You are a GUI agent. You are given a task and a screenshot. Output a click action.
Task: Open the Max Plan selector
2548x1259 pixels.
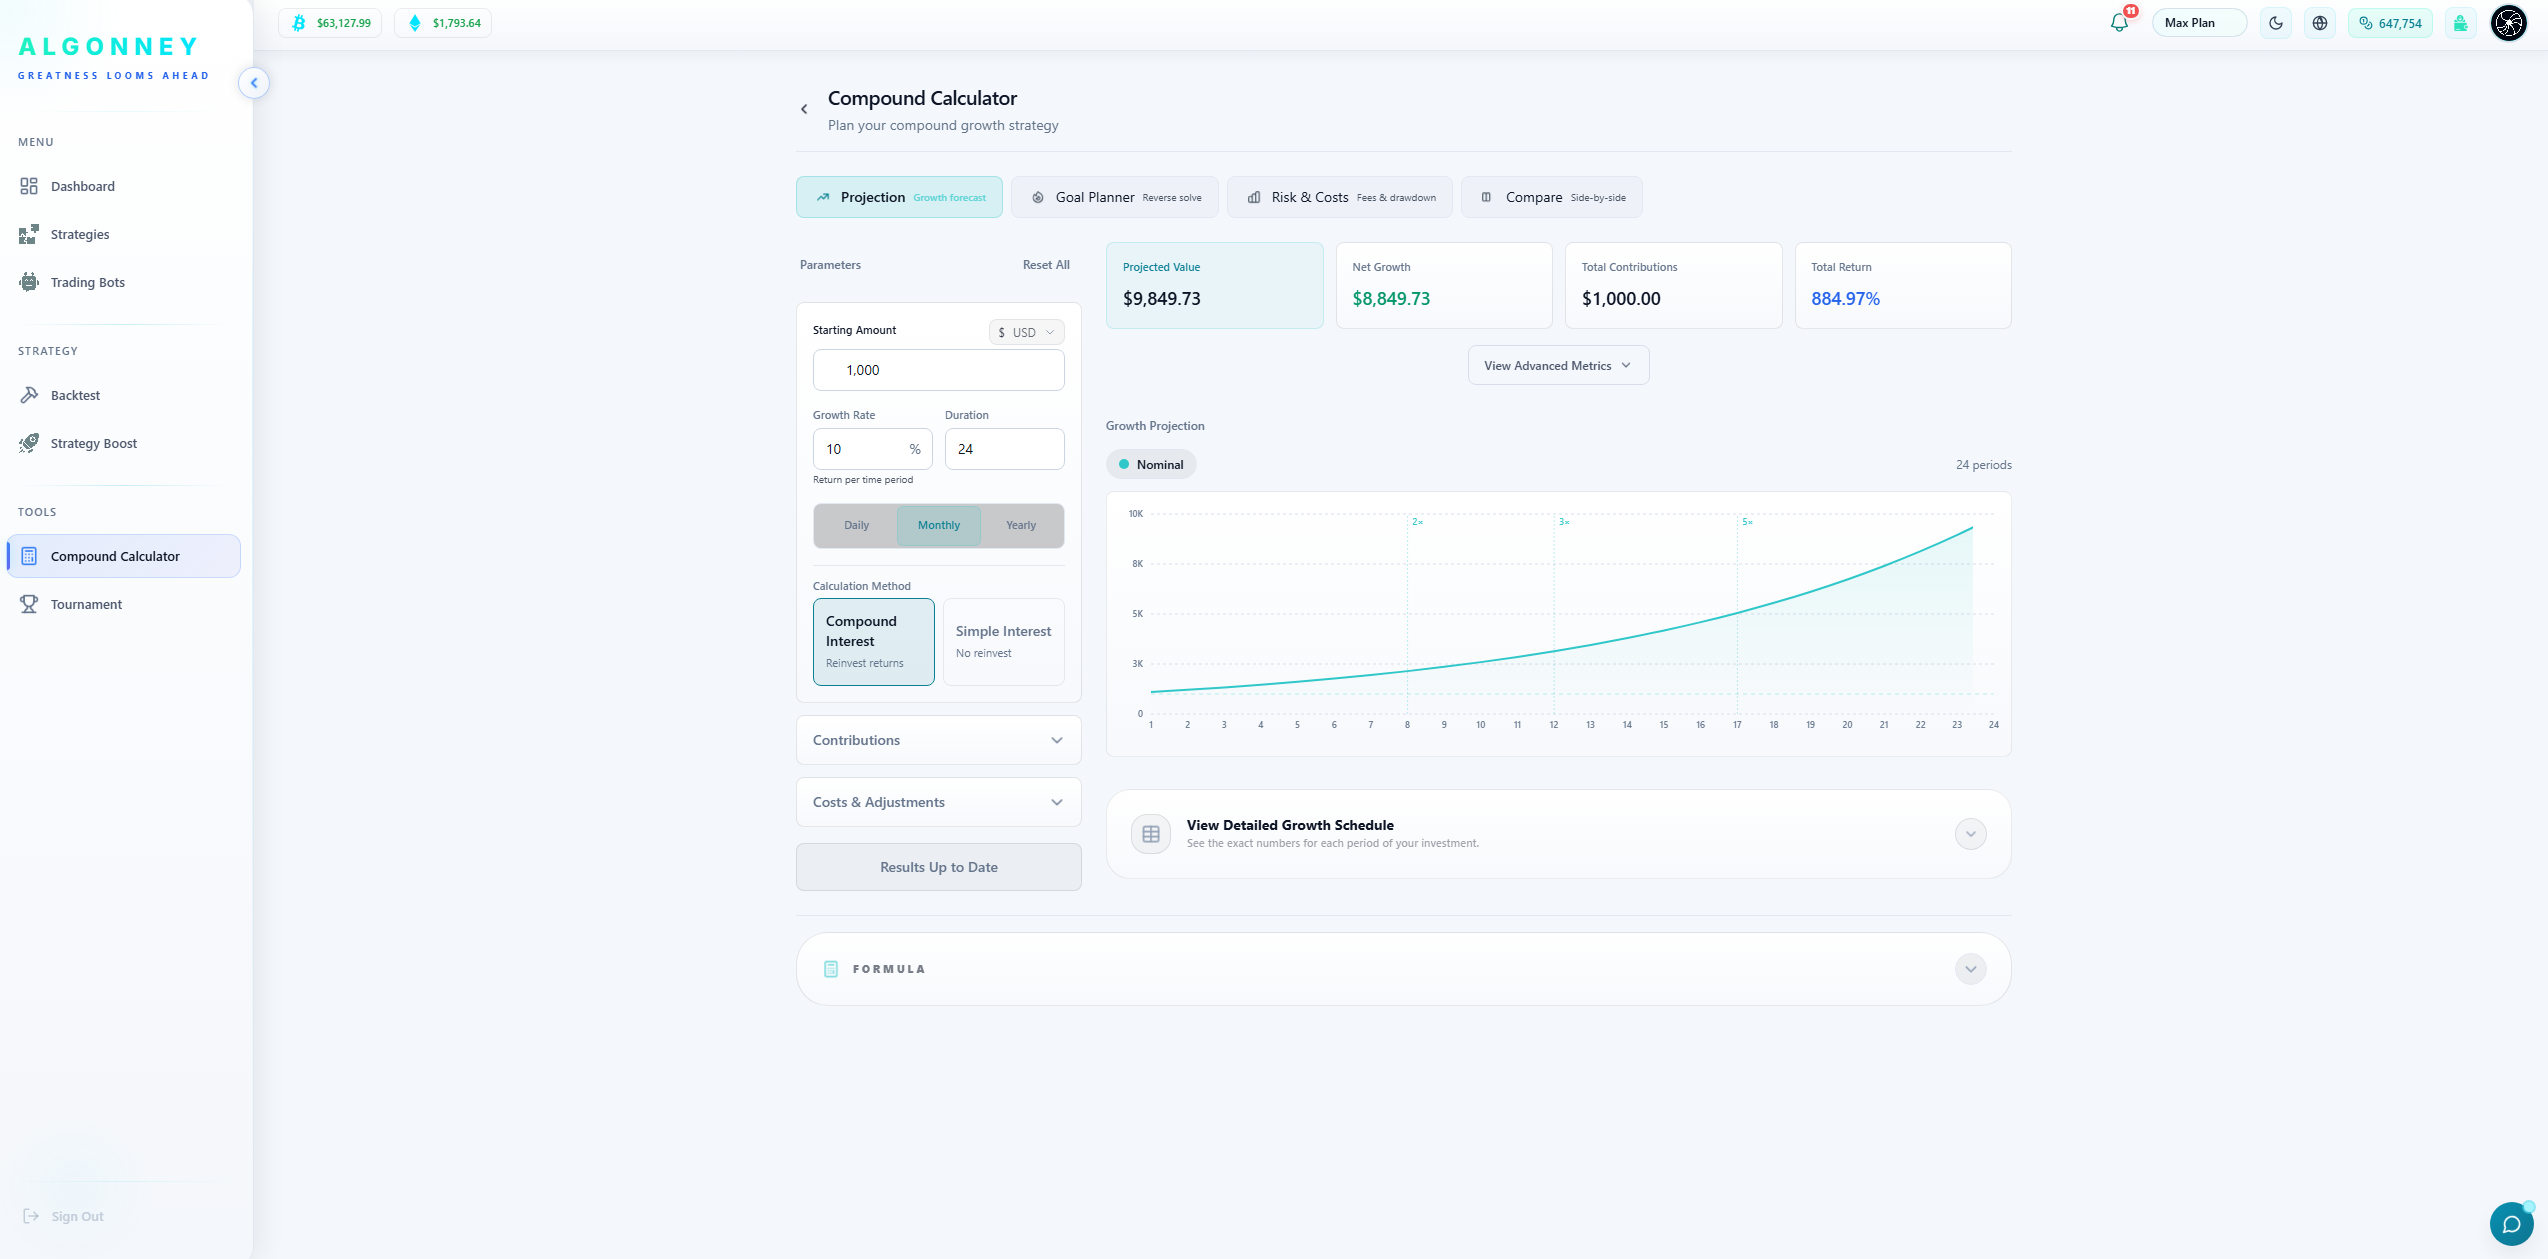coord(2199,23)
